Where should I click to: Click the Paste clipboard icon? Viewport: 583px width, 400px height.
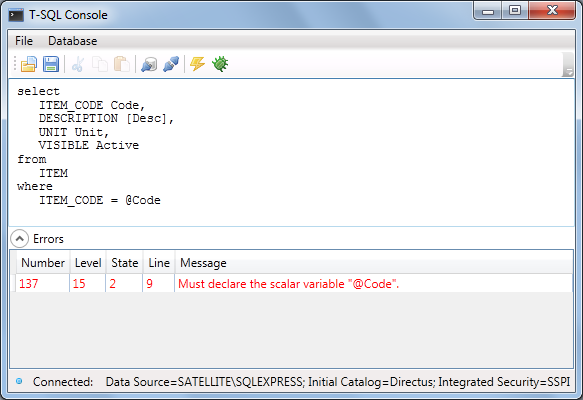coord(122,64)
